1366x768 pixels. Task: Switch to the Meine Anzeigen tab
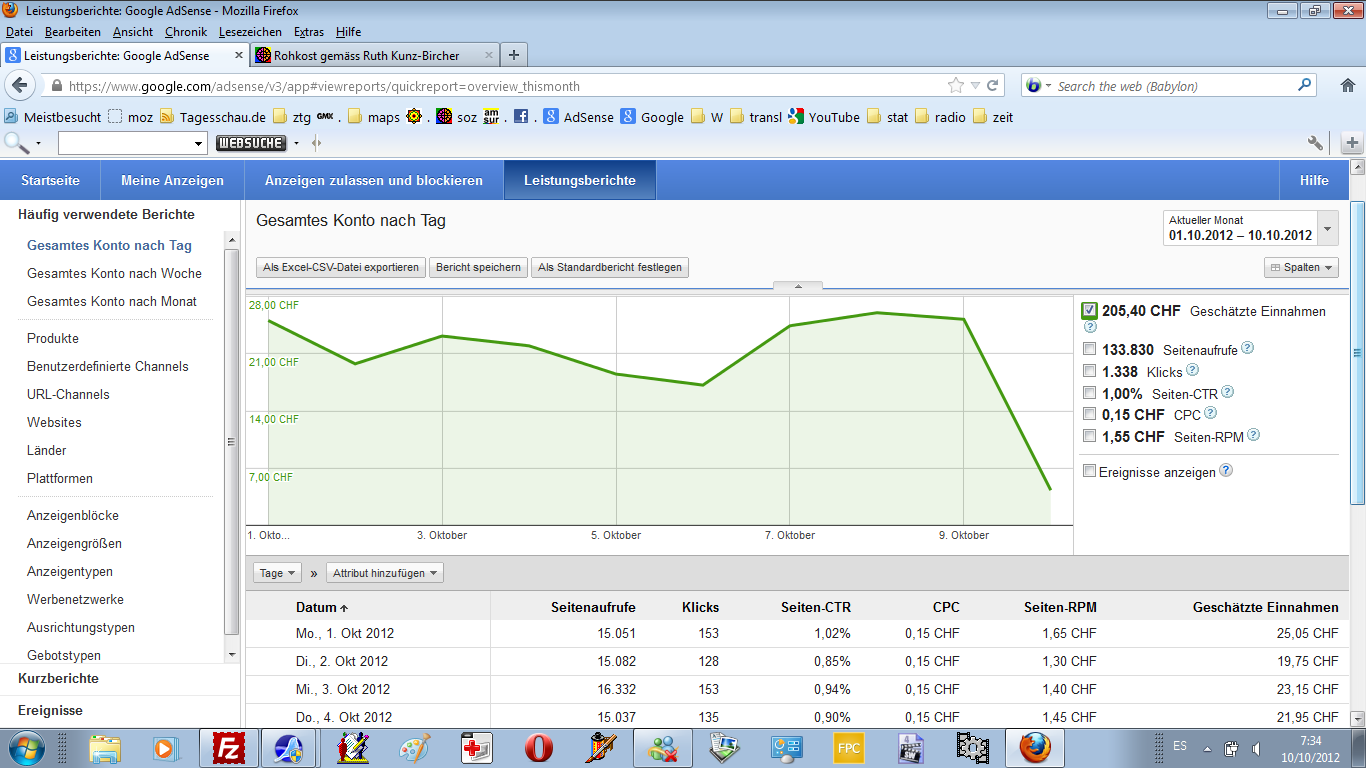(170, 180)
